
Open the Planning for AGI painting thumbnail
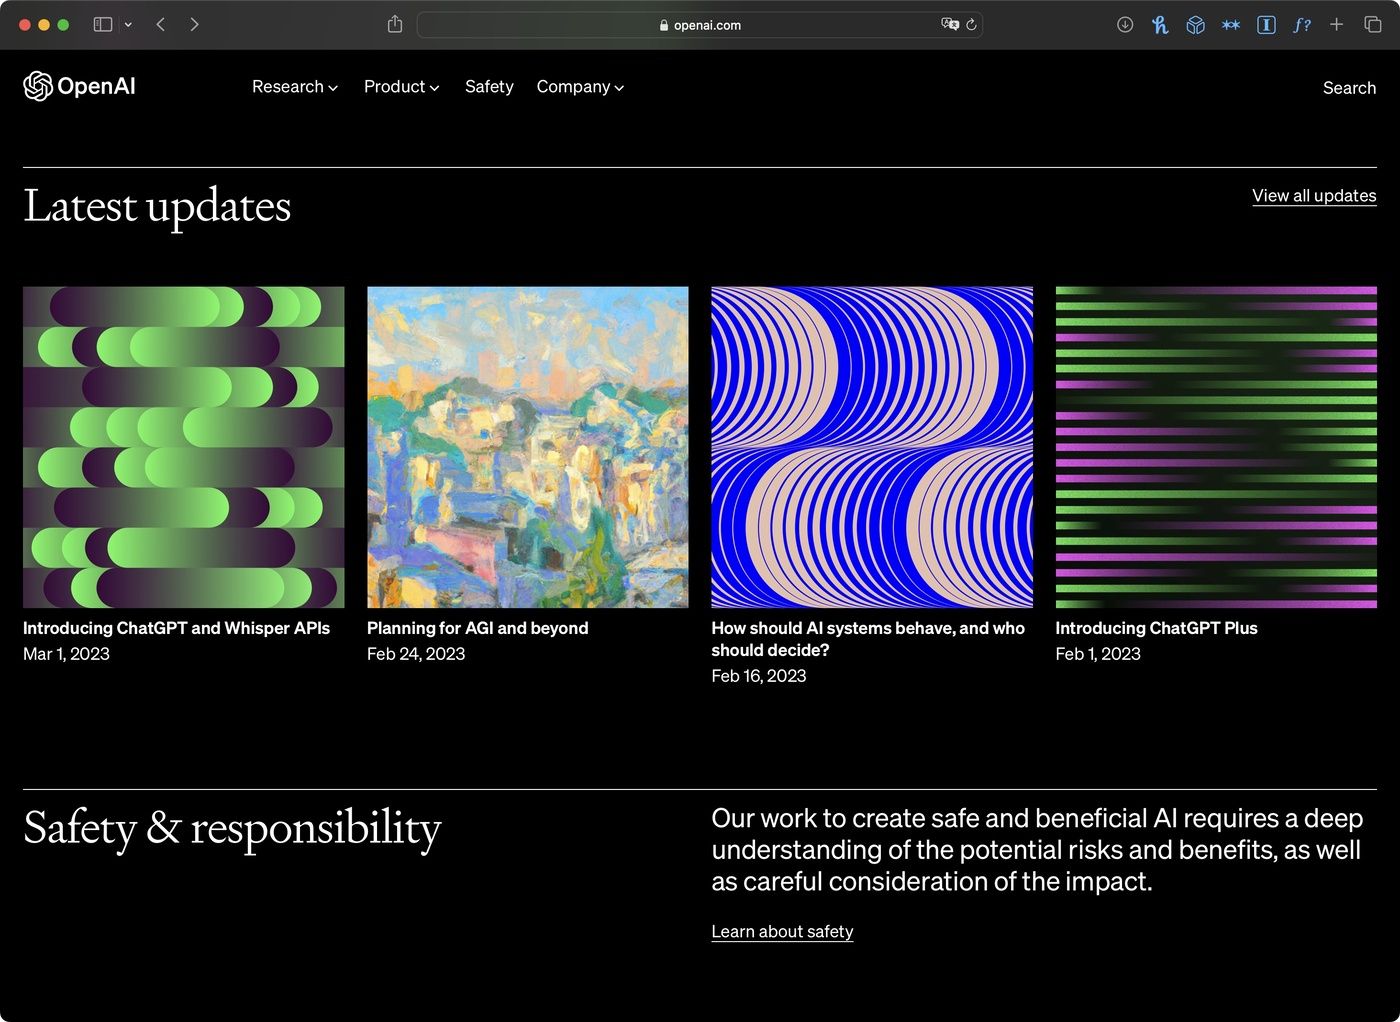528,447
